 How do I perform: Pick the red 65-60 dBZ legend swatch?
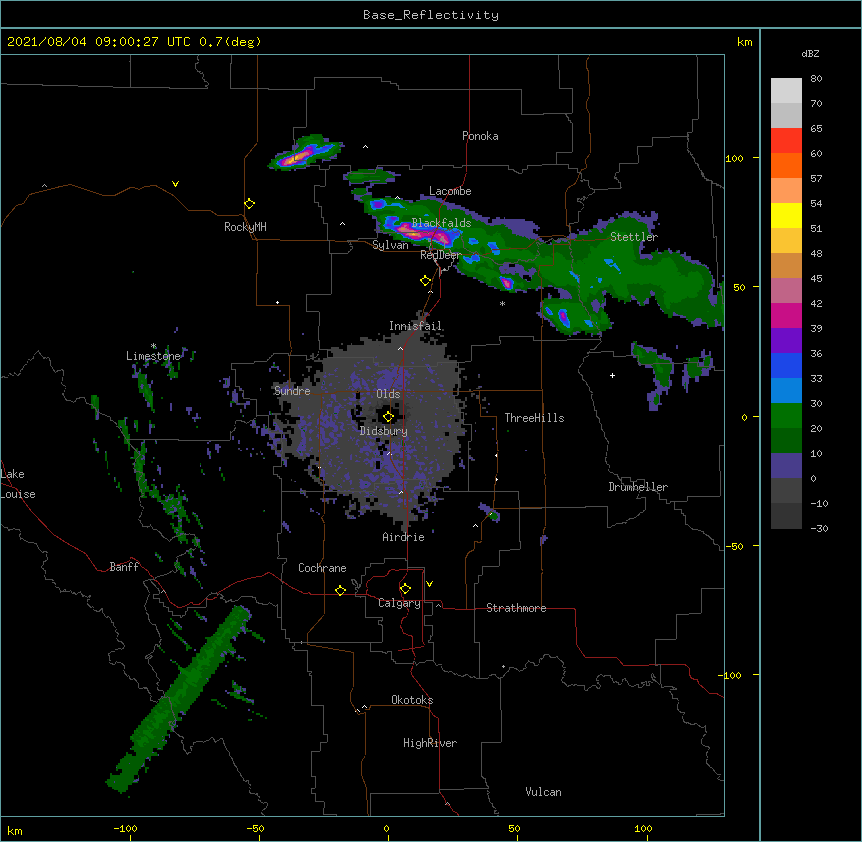click(x=786, y=141)
